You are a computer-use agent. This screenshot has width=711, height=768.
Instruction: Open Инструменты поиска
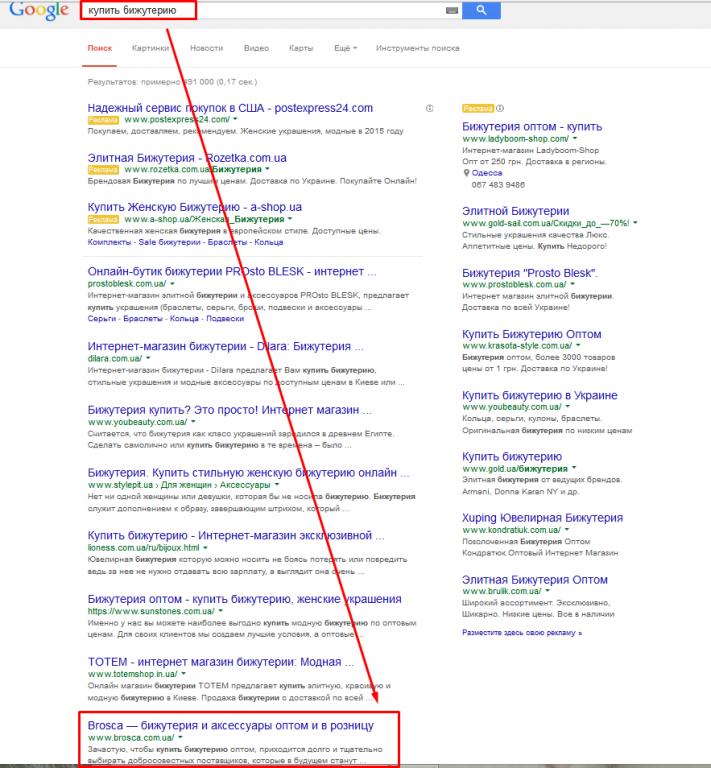417,48
